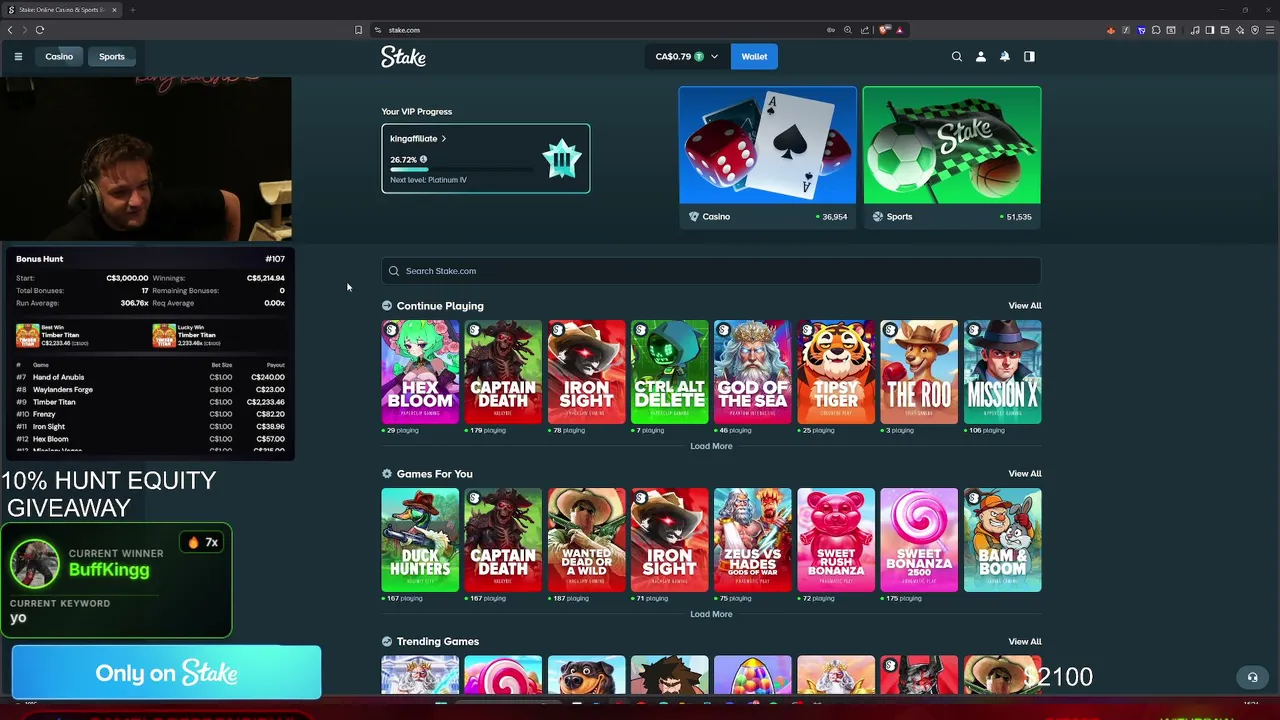The image size is (1280, 720).
Task: Open Ctrl Alt Delete game
Action: click(x=669, y=372)
